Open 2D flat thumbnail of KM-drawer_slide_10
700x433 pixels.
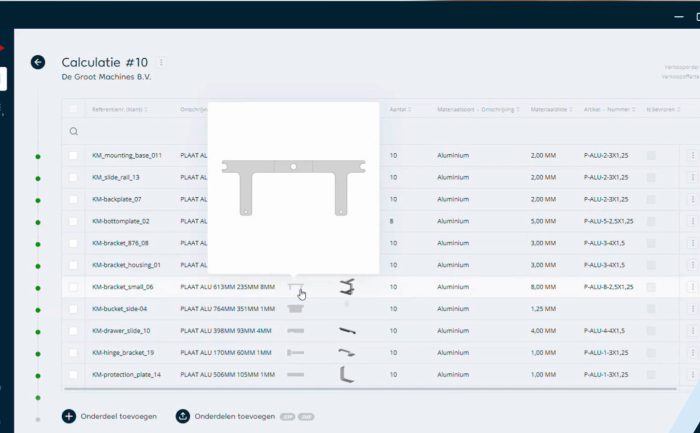click(x=296, y=331)
